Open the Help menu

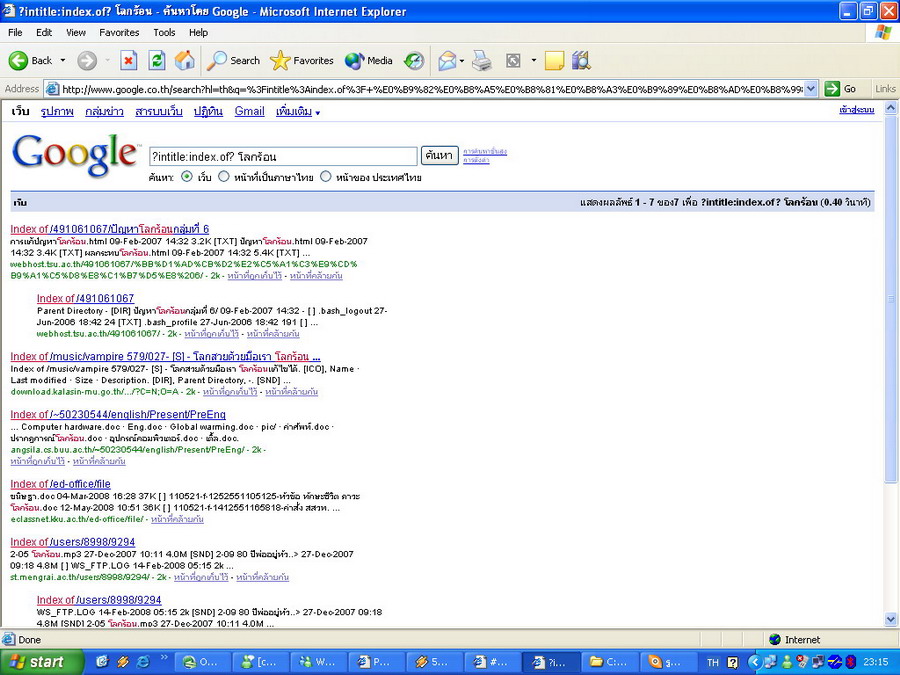(198, 33)
